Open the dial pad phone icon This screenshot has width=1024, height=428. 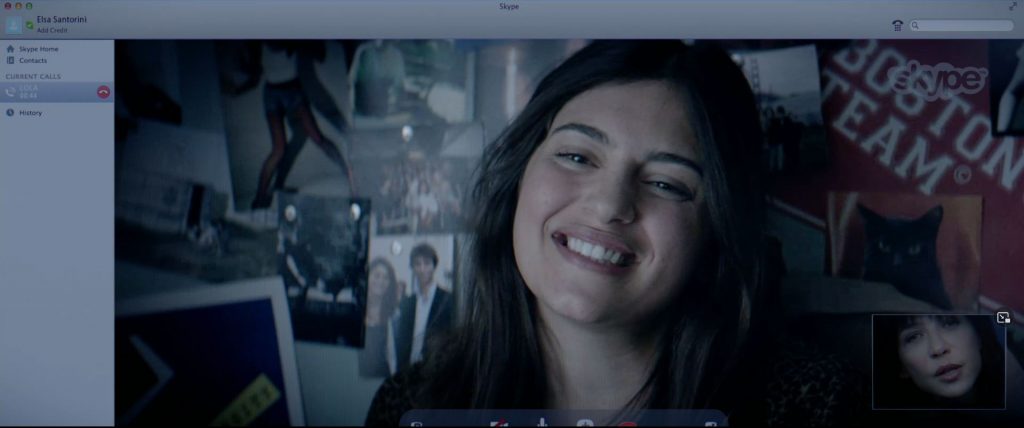pyautogui.click(x=897, y=25)
